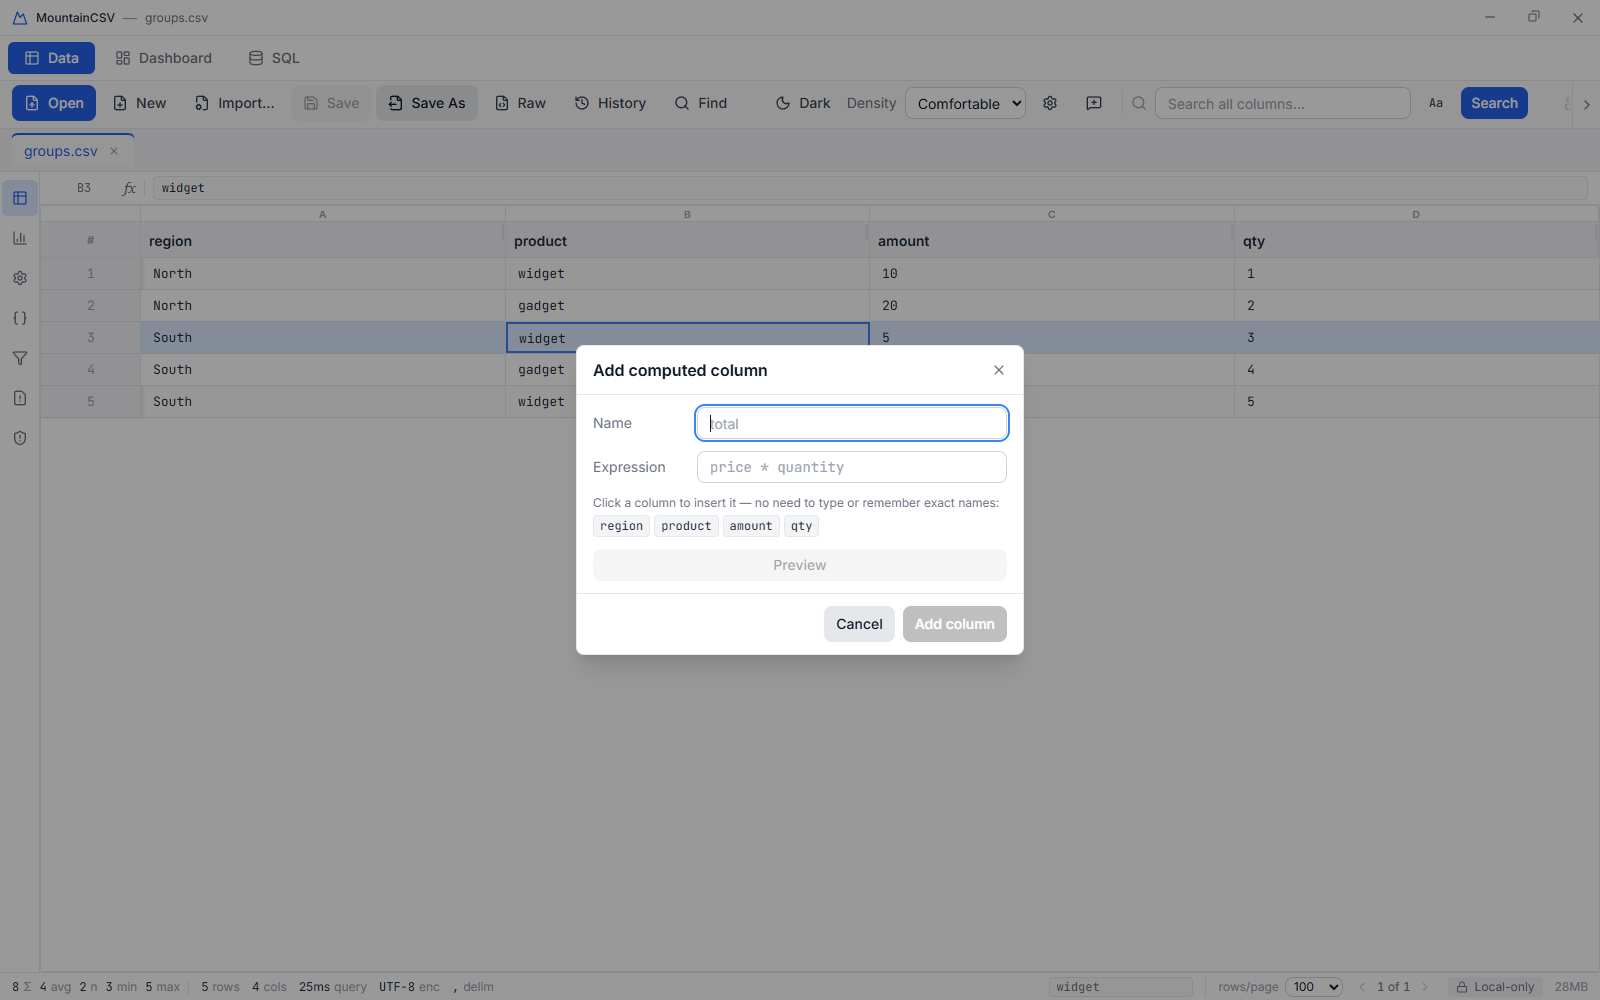Switch to the Data tab
The width and height of the screenshot is (1600, 1000).
(x=52, y=58)
